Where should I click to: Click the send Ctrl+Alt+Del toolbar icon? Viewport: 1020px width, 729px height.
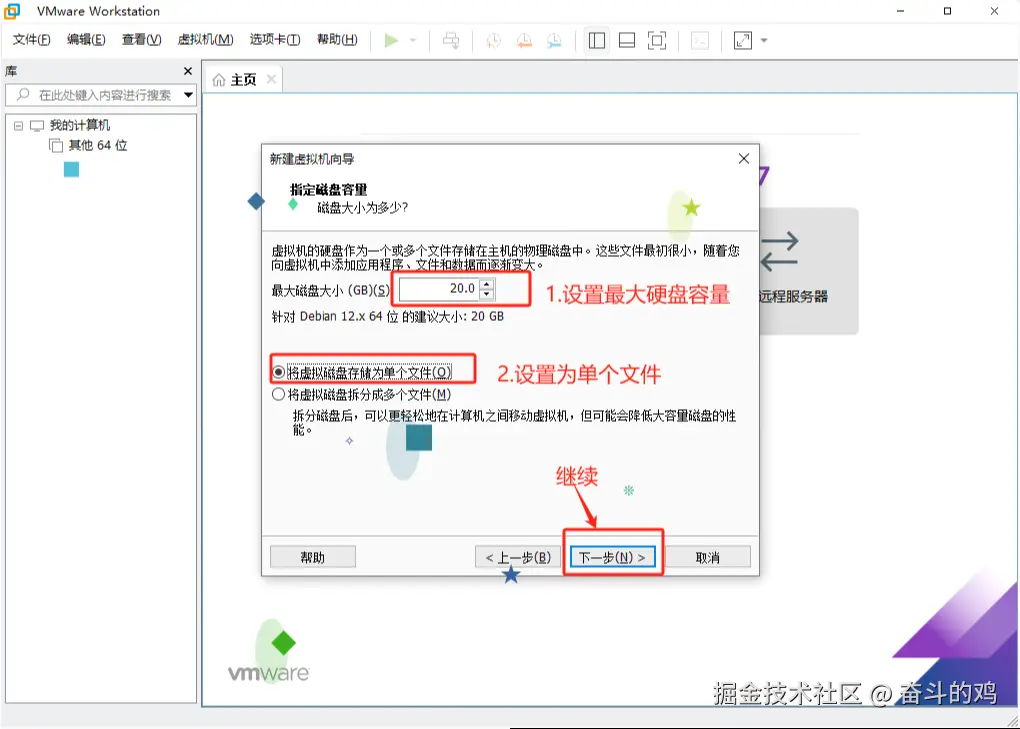(451, 40)
